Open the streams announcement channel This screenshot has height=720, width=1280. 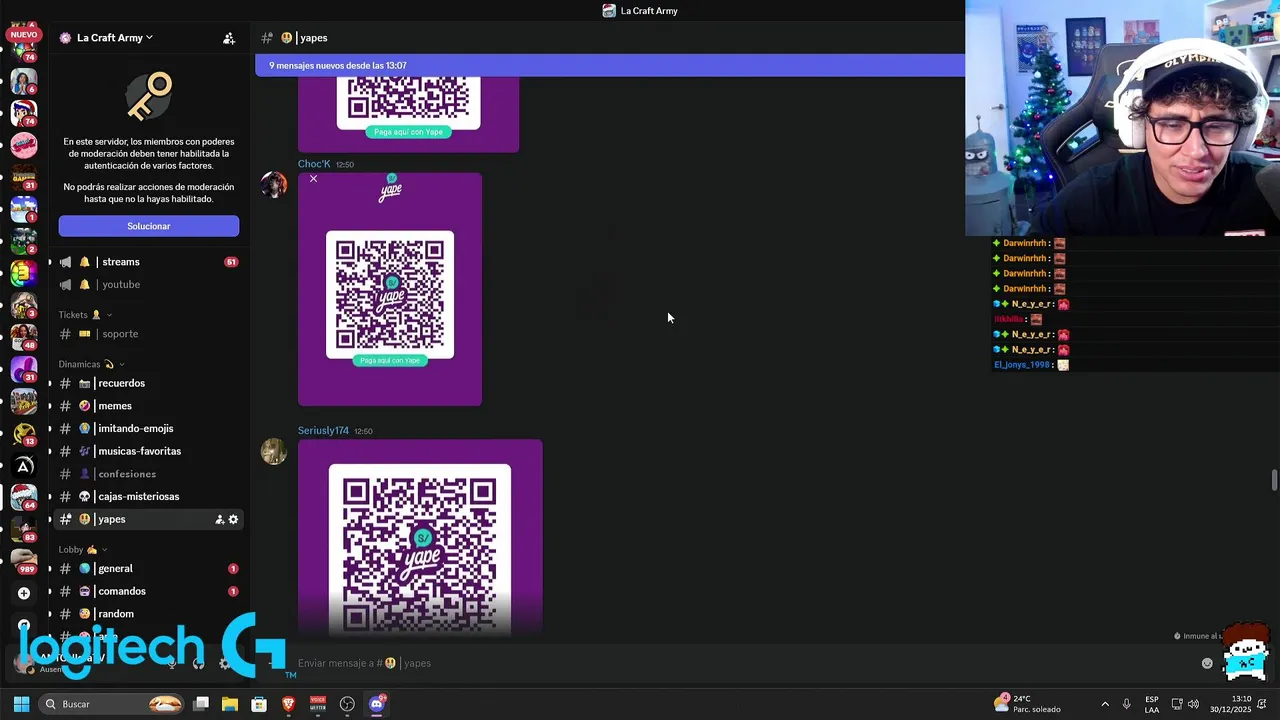point(148,262)
